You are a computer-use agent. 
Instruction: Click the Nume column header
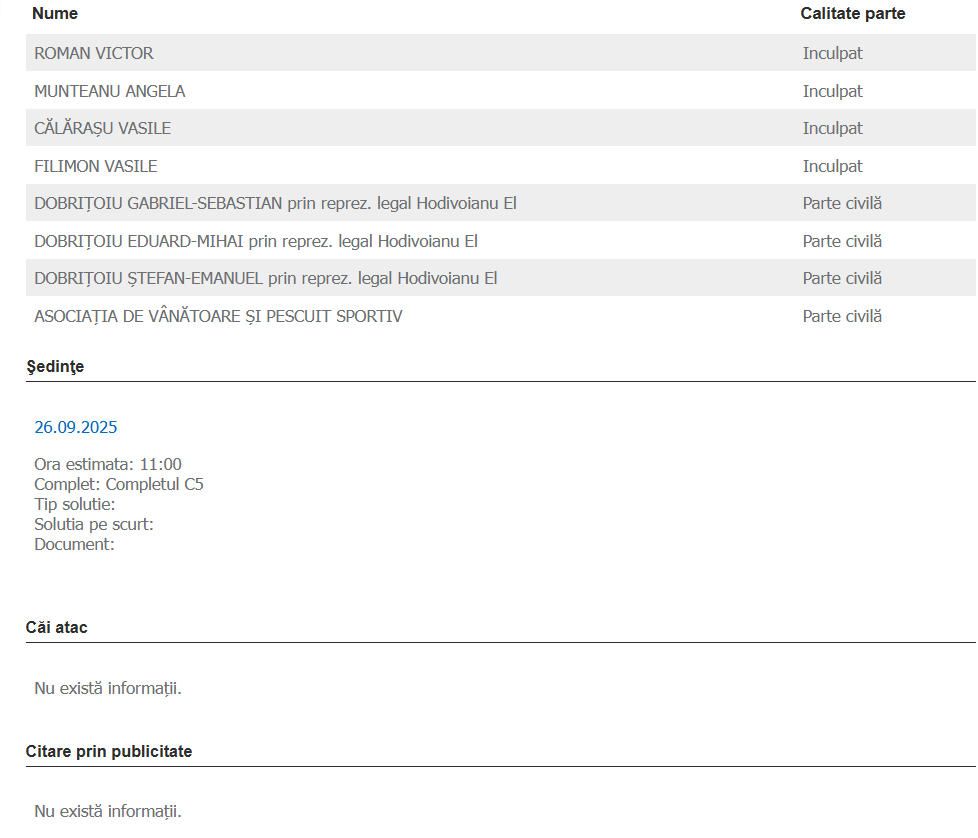click(x=55, y=14)
